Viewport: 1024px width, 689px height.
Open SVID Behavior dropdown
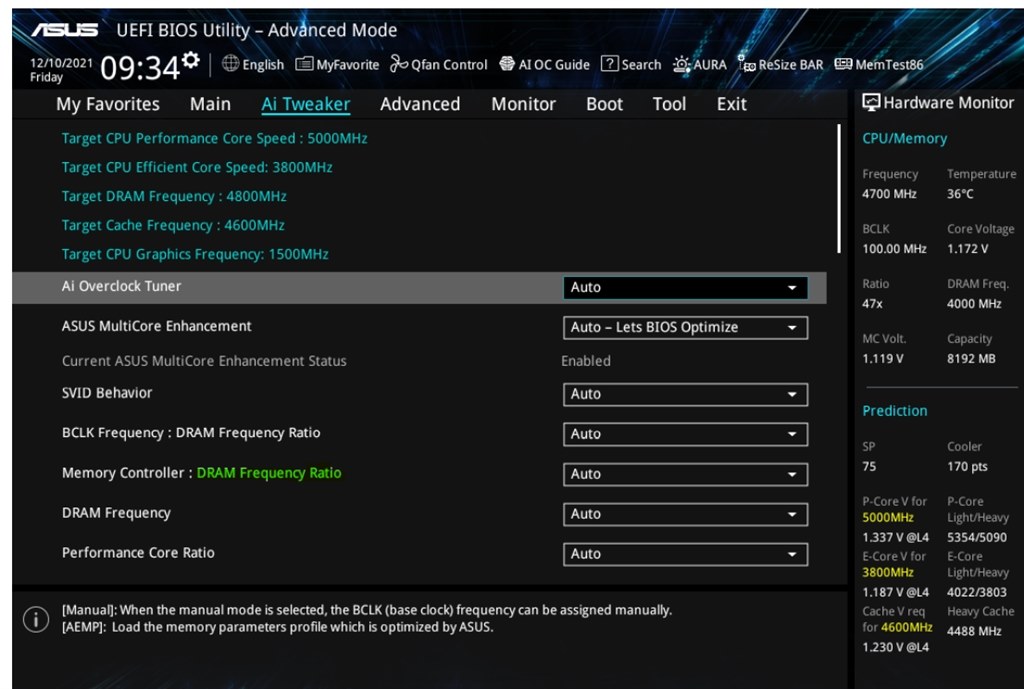coord(685,394)
